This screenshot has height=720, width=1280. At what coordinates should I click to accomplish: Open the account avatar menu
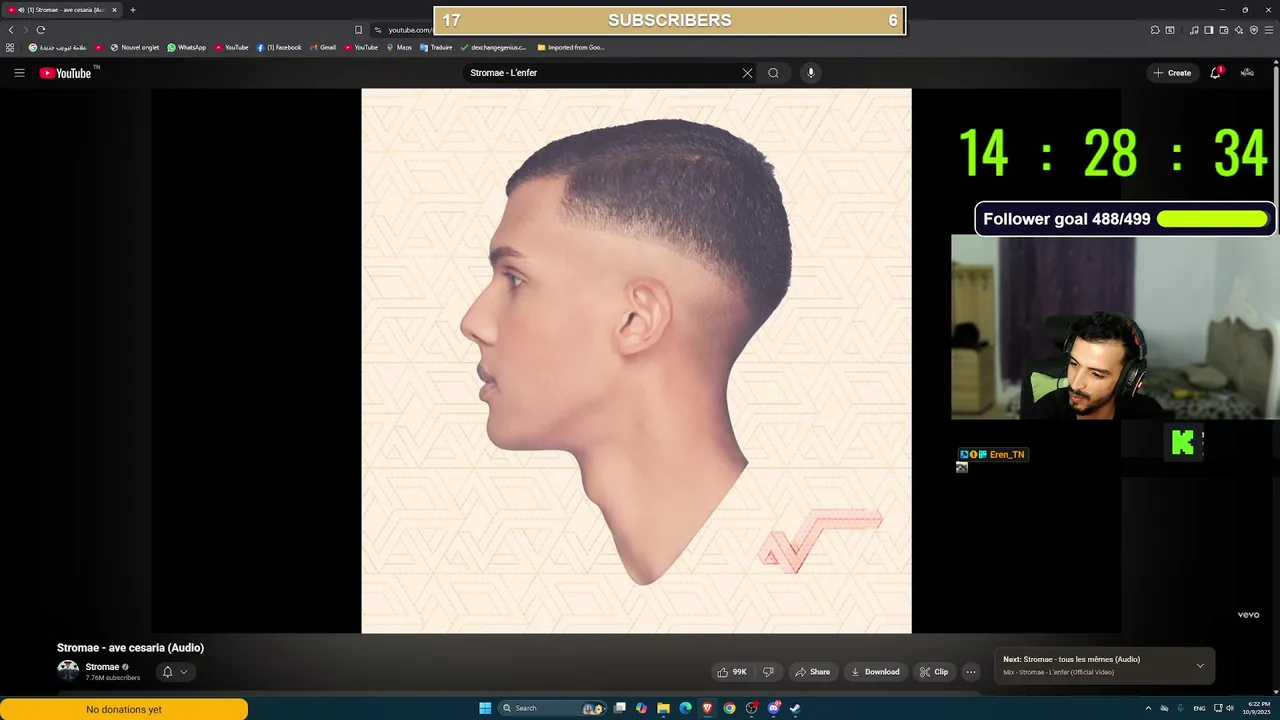1247,73
